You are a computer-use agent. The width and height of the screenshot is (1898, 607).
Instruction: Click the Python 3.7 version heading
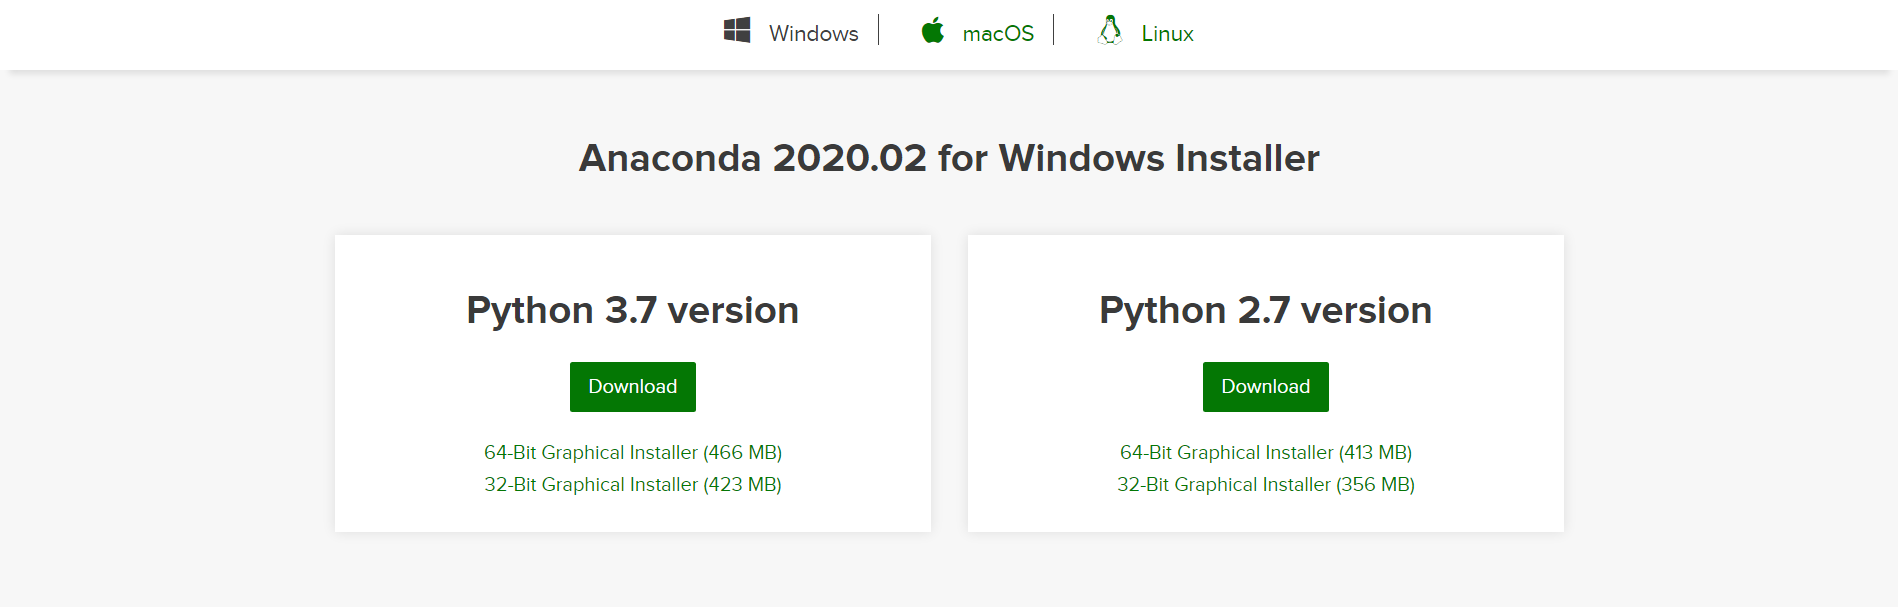tap(633, 310)
